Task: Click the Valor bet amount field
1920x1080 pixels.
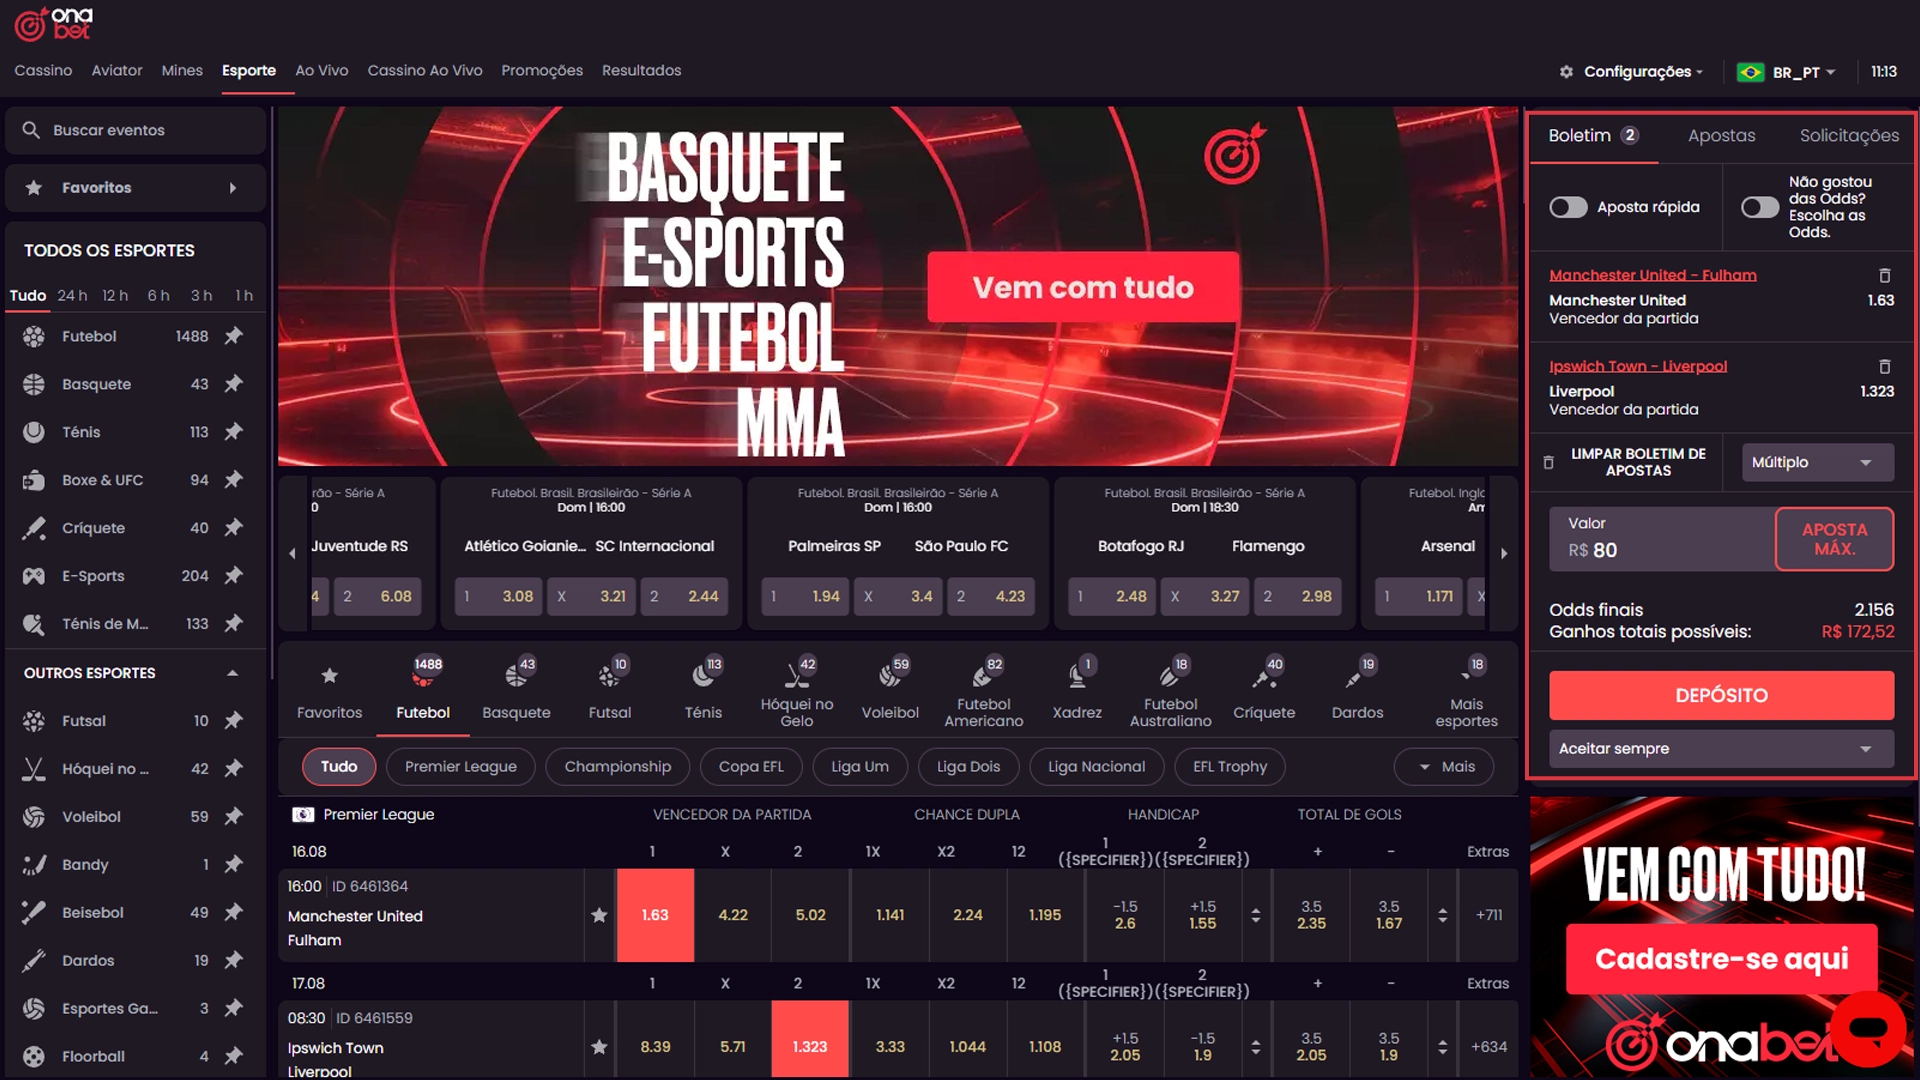Action: [x=1661, y=539]
